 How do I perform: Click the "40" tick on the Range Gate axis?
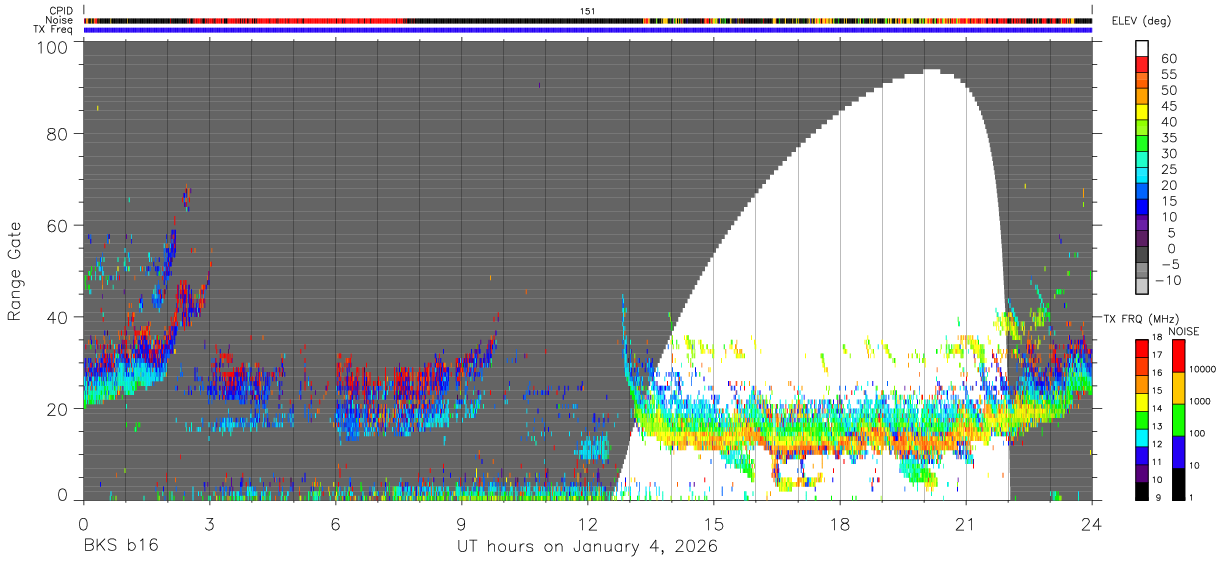[x=57, y=317]
